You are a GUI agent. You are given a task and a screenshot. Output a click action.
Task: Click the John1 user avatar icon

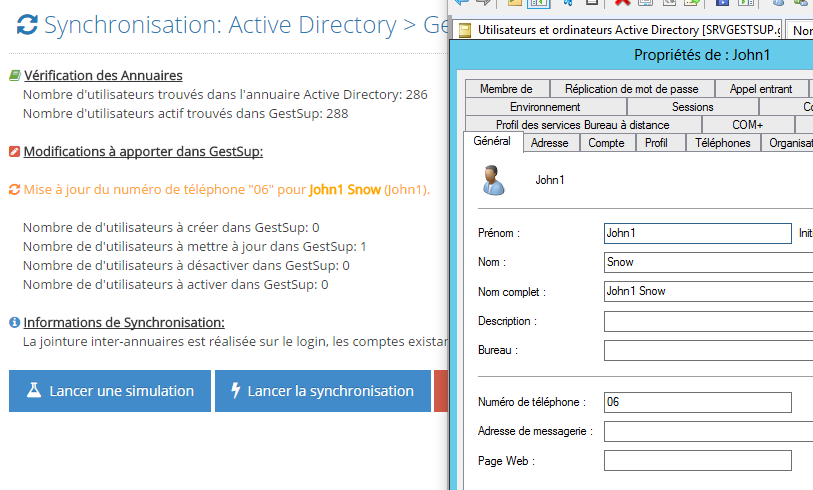pyautogui.click(x=493, y=180)
